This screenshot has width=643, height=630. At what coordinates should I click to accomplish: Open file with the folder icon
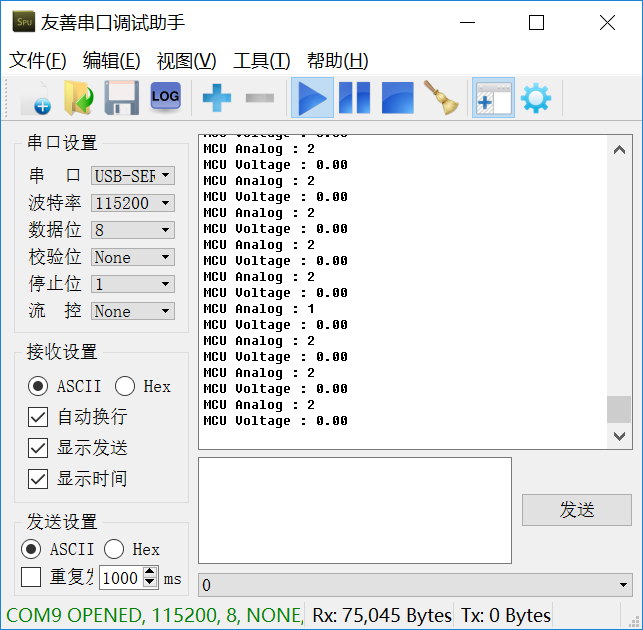coord(79,98)
